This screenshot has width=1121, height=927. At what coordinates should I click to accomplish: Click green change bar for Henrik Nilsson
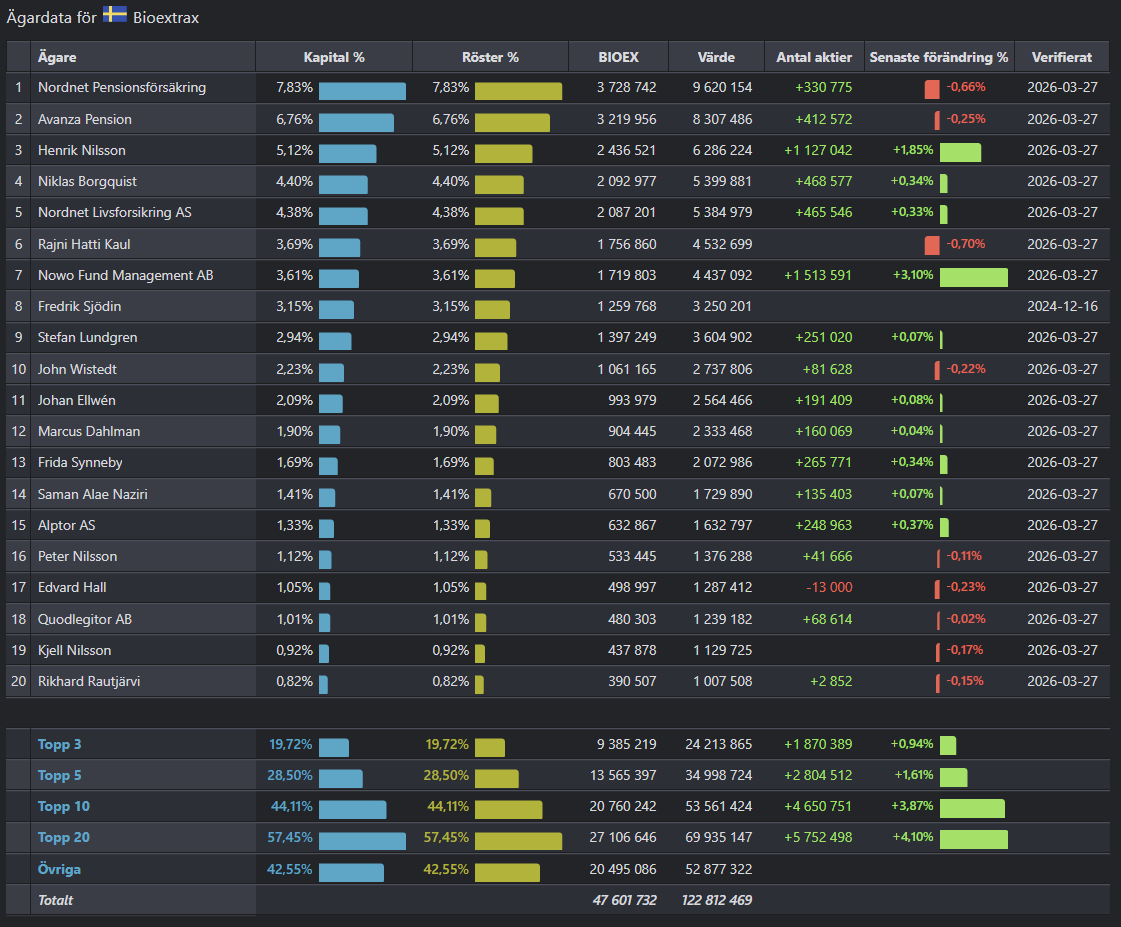pyautogui.click(x=960, y=152)
